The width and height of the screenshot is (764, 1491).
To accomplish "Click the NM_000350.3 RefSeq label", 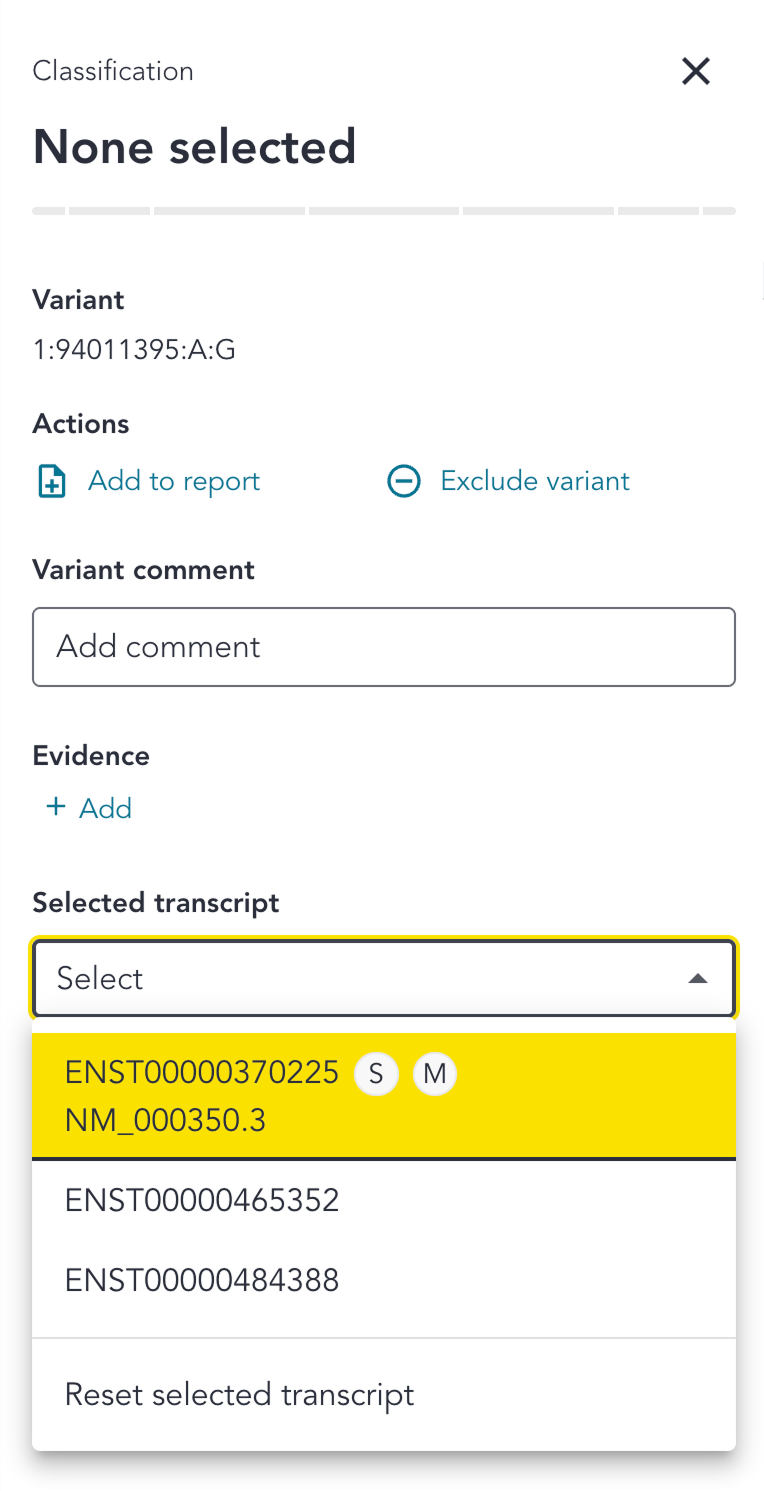I will coord(165,1121).
